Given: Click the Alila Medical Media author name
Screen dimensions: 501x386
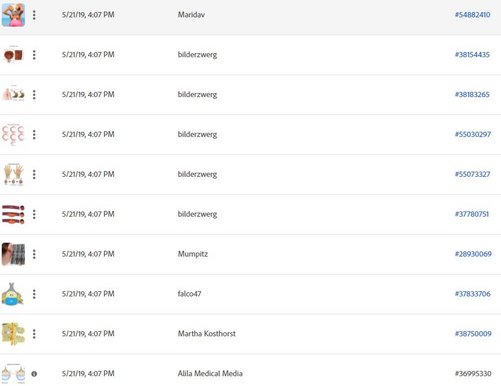Looking at the screenshot, I should [x=210, y=374].
